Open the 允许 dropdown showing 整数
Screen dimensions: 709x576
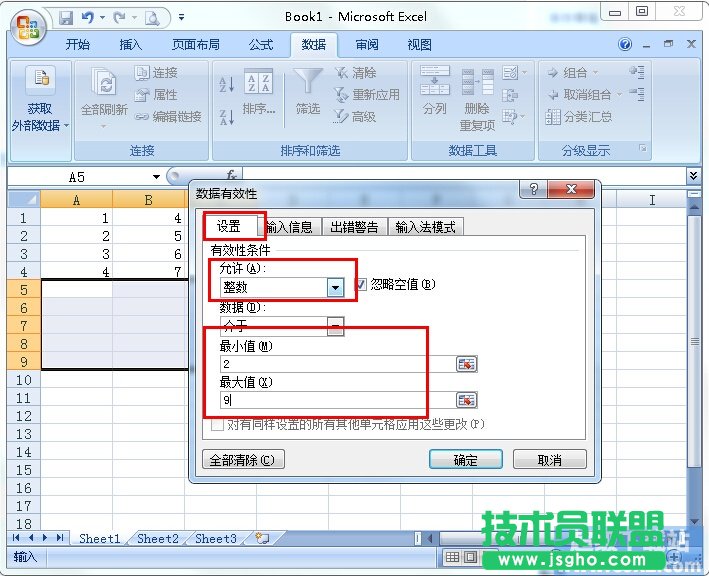point(336,288)
